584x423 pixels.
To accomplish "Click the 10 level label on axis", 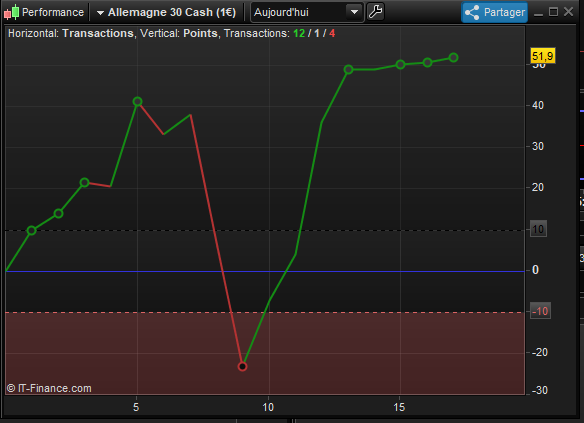I will click(x=538, y=229).
